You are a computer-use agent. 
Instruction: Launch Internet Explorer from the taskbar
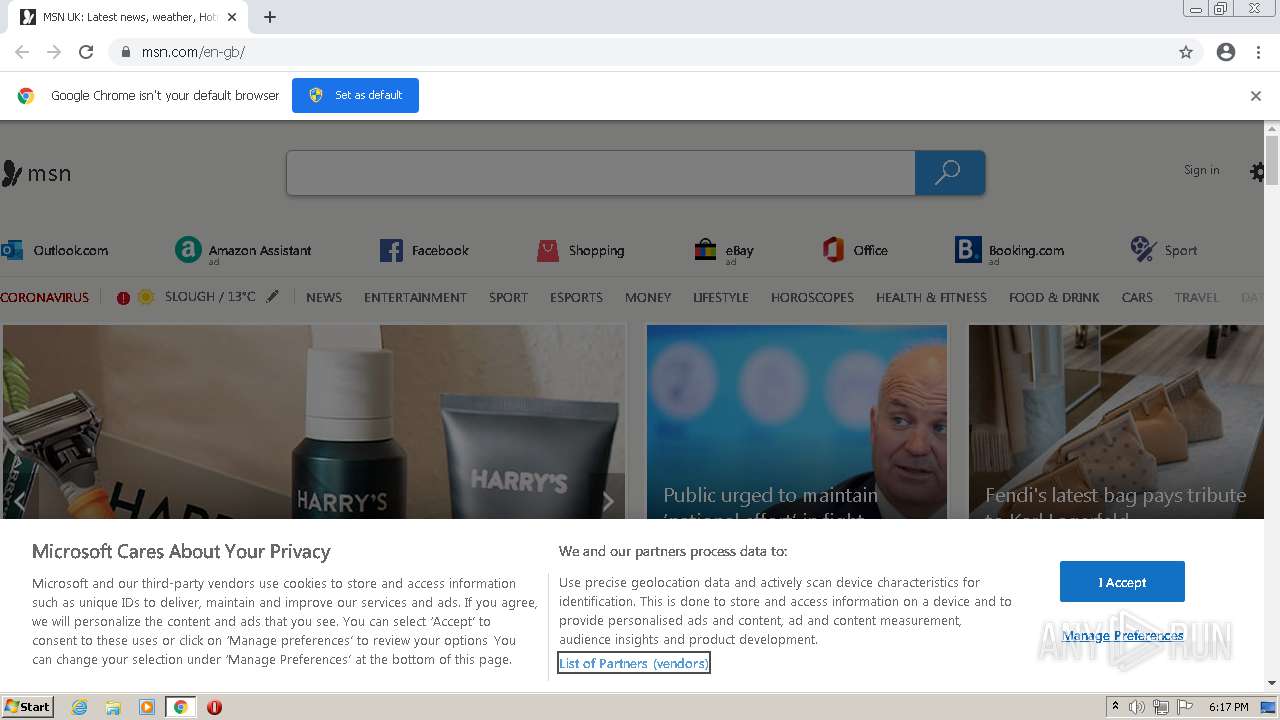80,707
